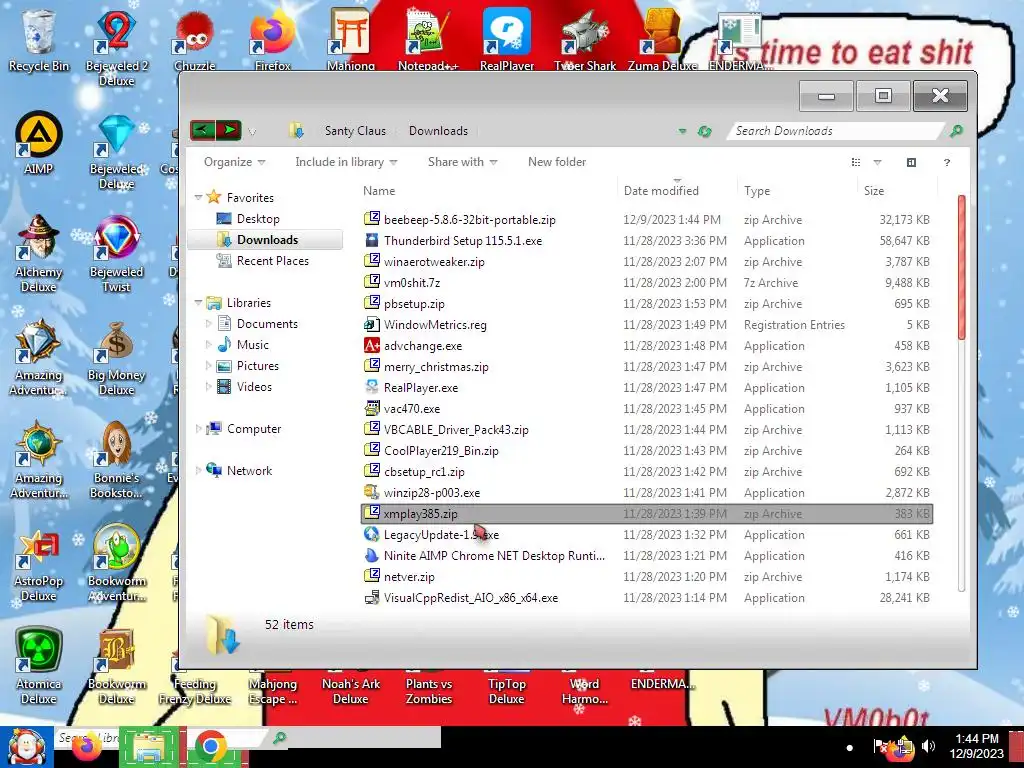Expand the Computer tree node

click(x=199, y=429)
